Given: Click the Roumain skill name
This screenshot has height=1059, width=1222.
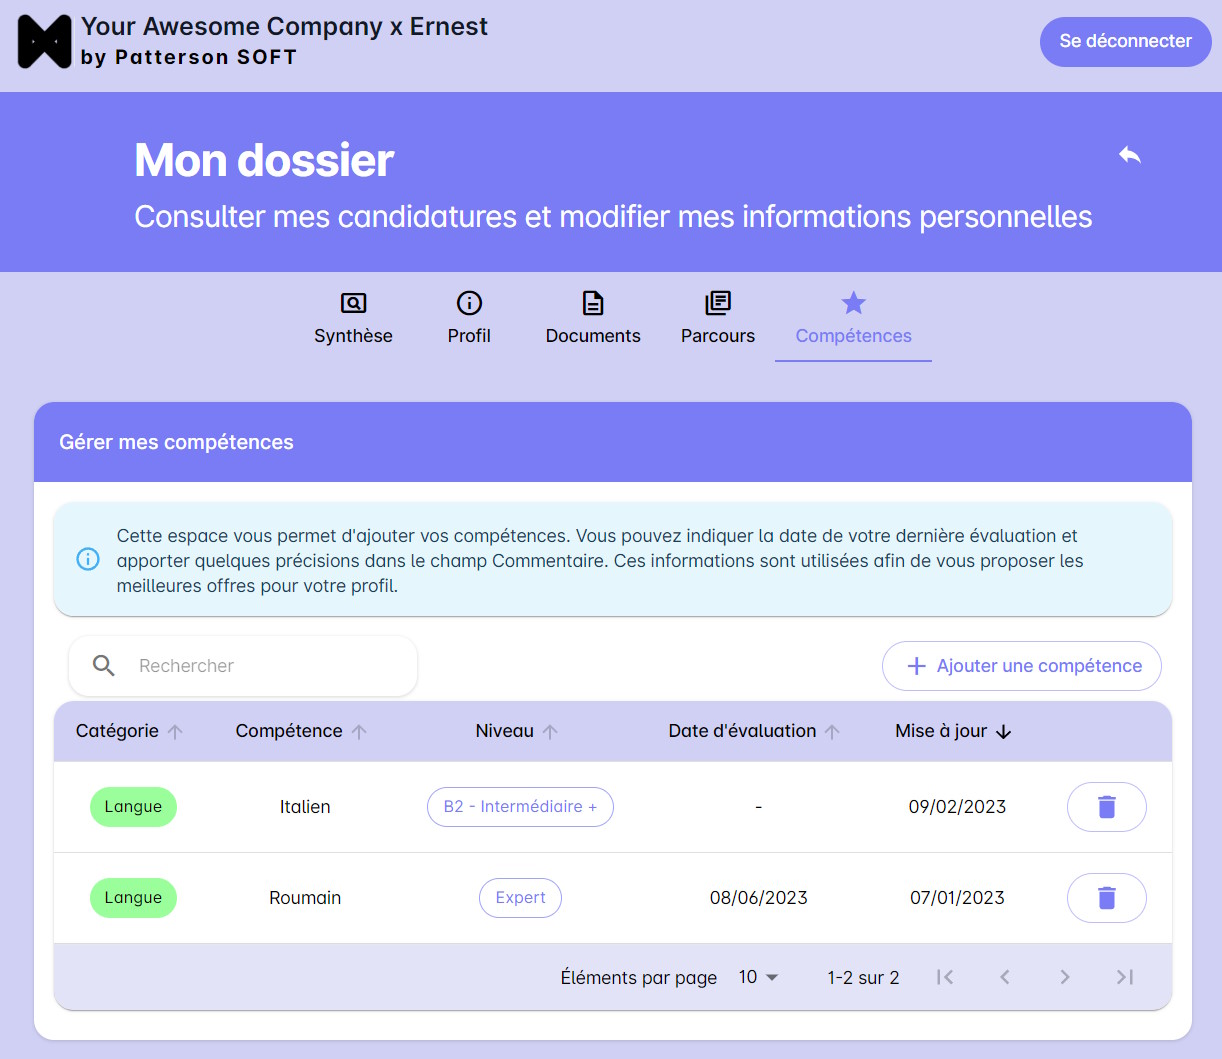Looking at the screenshot, I should 305,898.
